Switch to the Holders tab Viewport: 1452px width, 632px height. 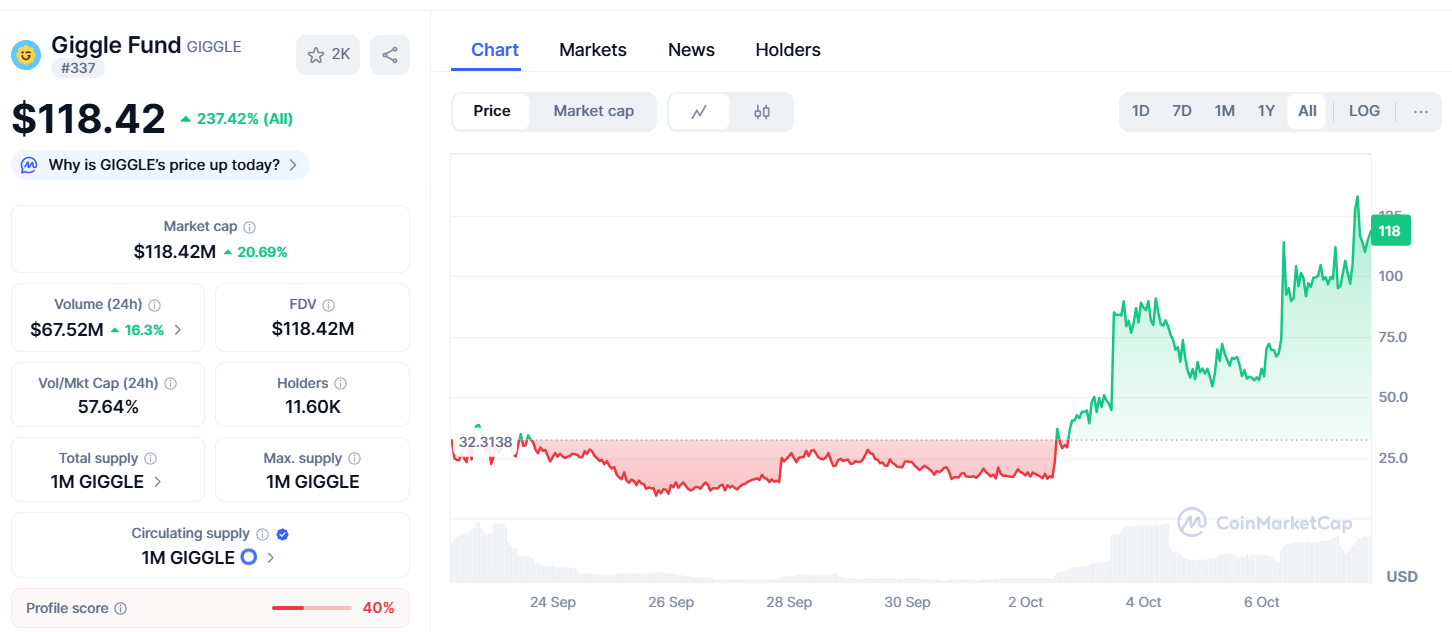coord(788,50)
